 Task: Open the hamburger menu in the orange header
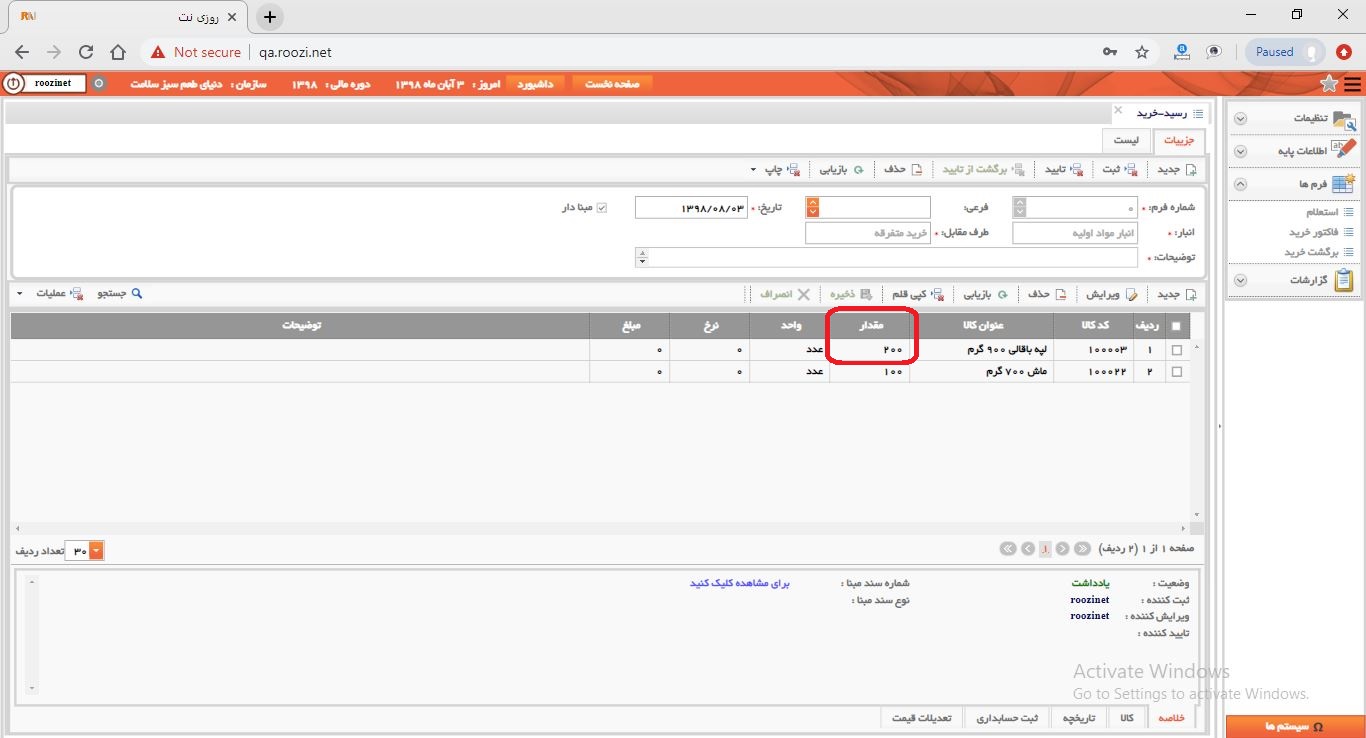pos(1353,84)
